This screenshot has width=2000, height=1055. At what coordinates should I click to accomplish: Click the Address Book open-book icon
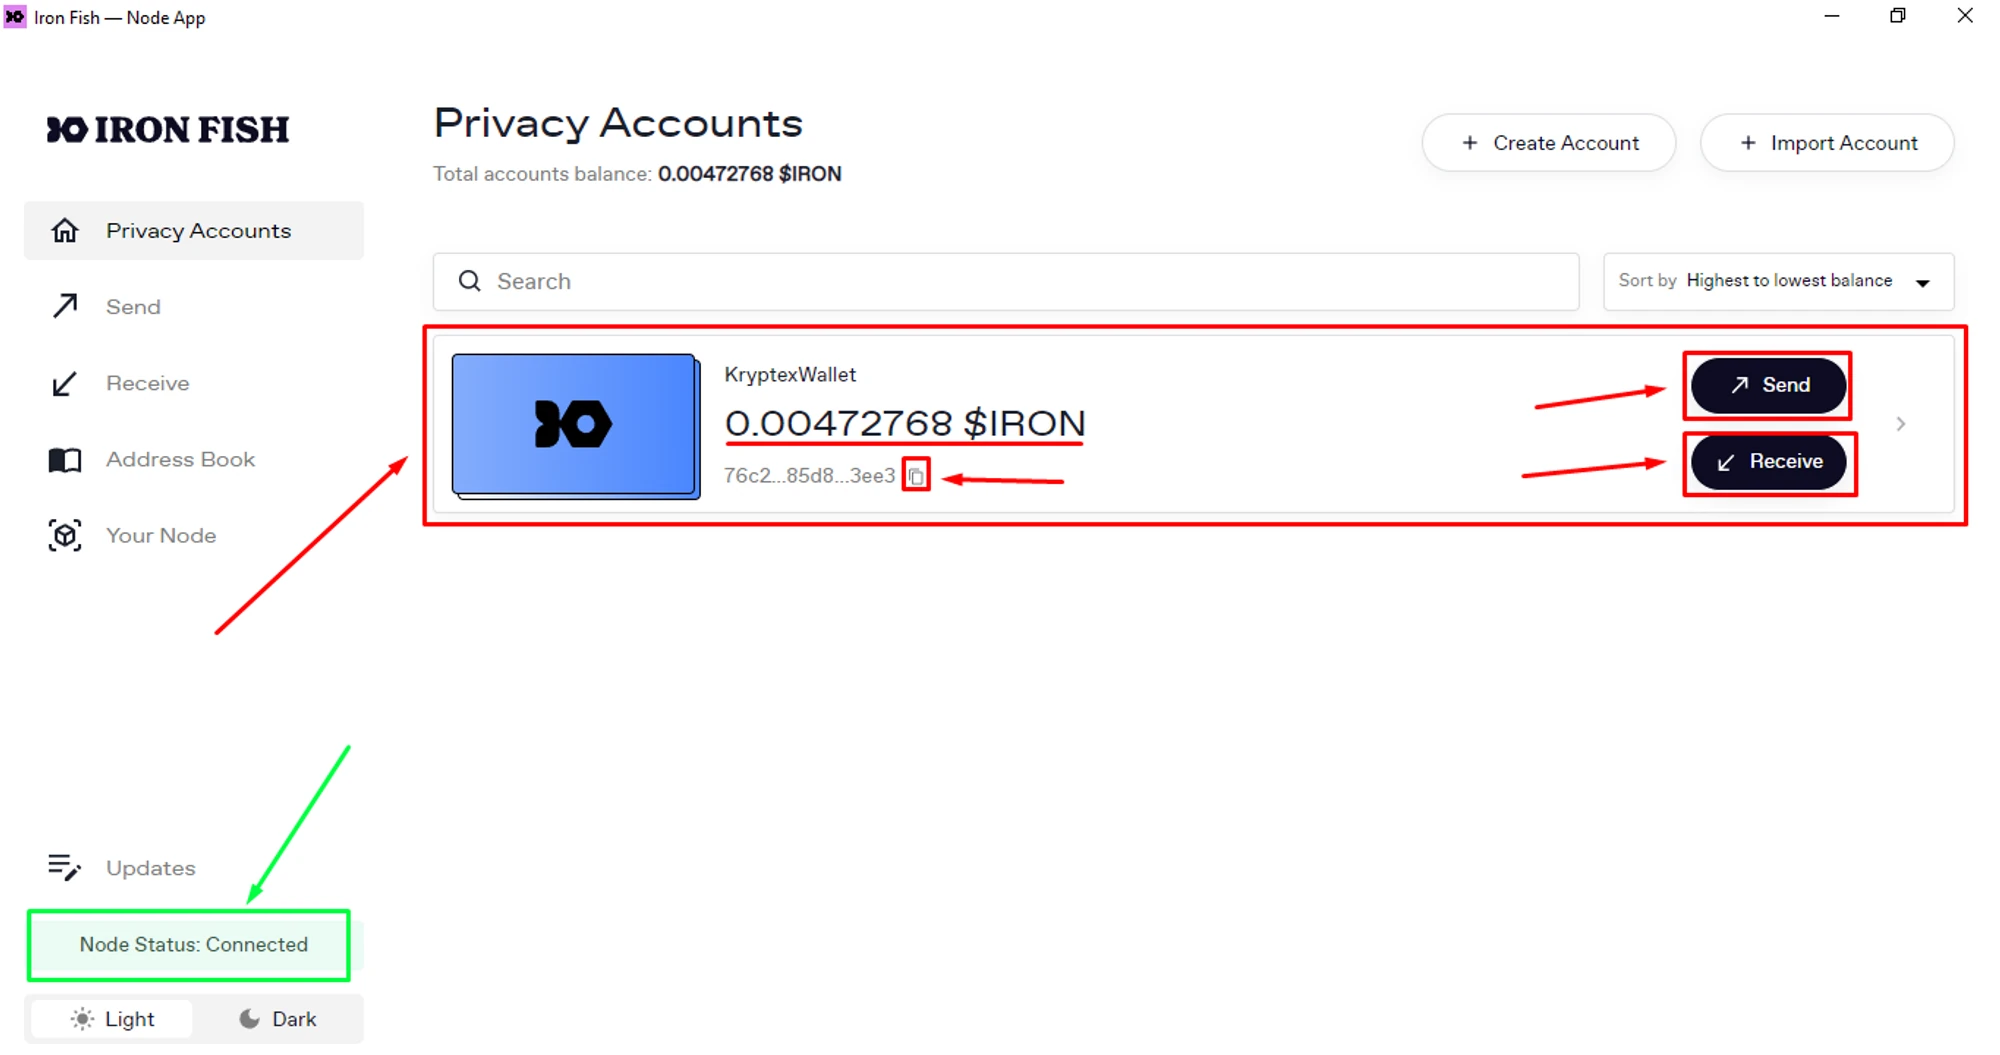[65, 460]
